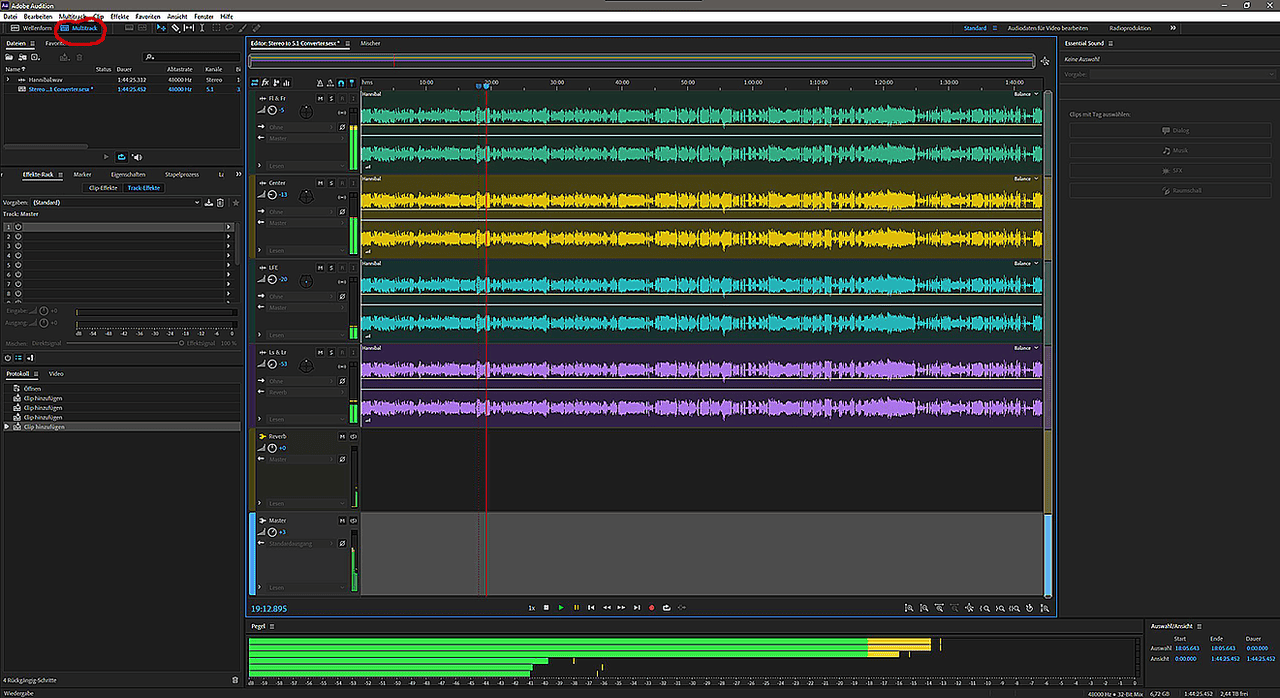Choose Audiodaten für Video bearbeiten workspace
1280x698 pixels.
(x=1048, y=28)
